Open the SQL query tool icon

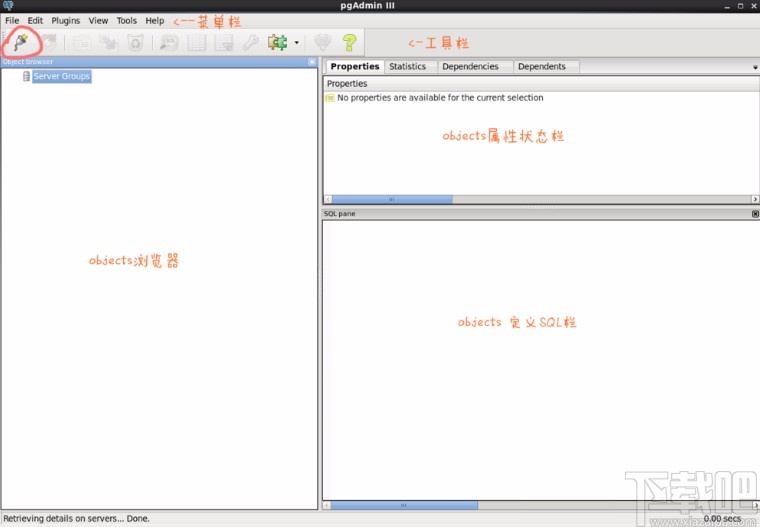pos(169,43)
